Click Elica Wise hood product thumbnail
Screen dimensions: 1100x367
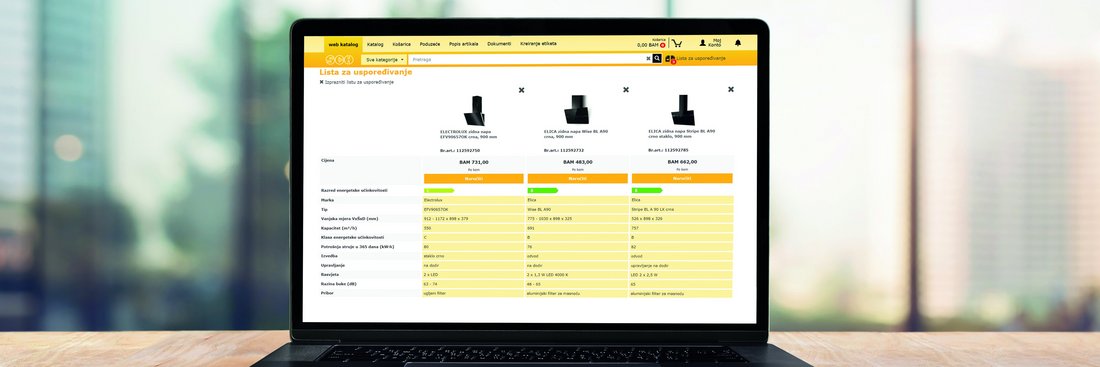click(577, 110)
